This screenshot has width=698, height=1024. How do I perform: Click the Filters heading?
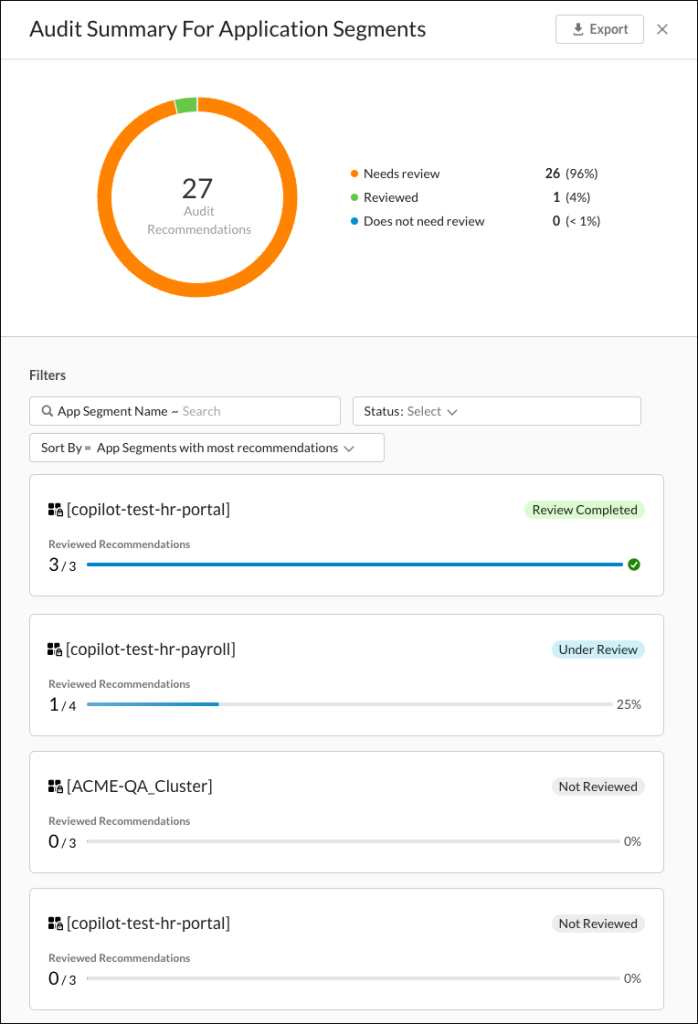[48, 376]
